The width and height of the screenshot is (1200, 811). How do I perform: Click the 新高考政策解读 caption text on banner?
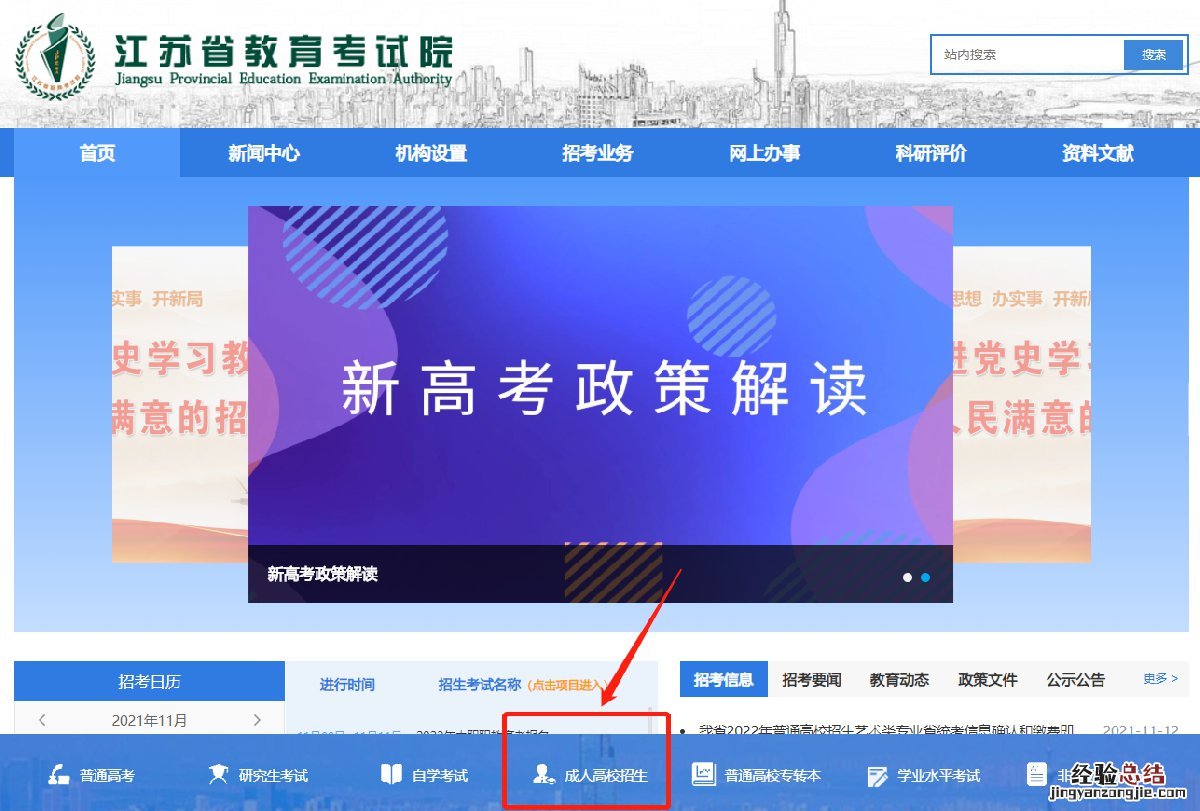pyautogui.click(x=322, y=574)
